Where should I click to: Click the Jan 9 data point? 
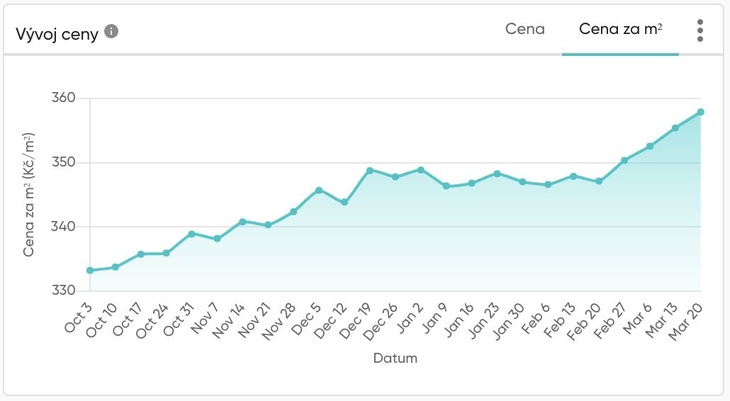(x=446, y=186)
